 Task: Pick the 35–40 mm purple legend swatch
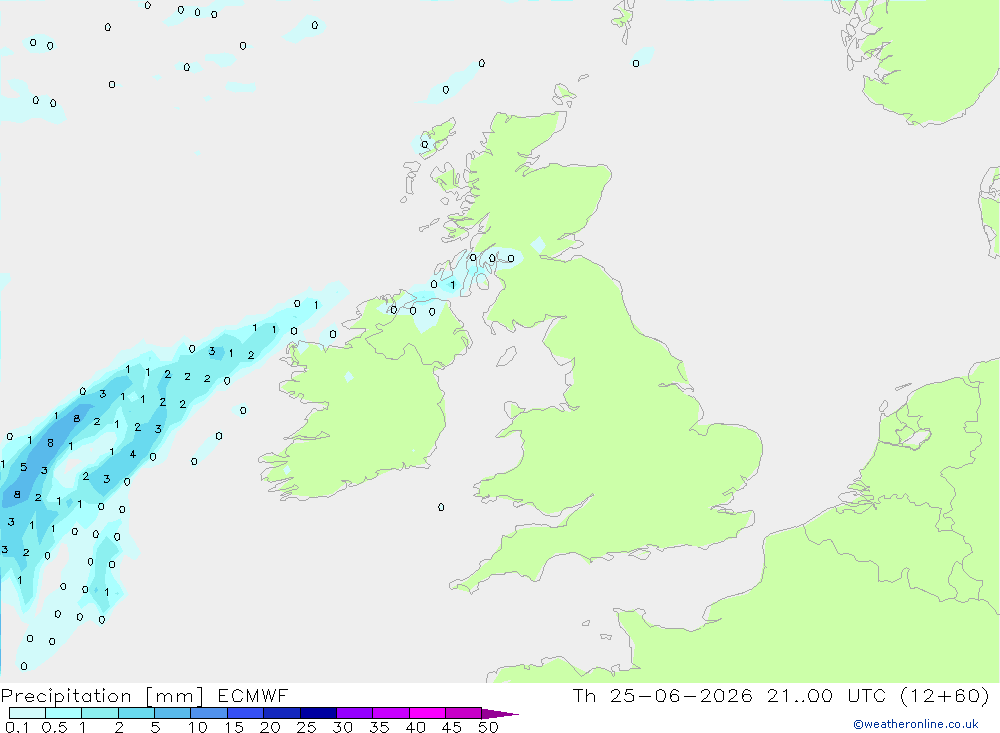coord(391,713)
